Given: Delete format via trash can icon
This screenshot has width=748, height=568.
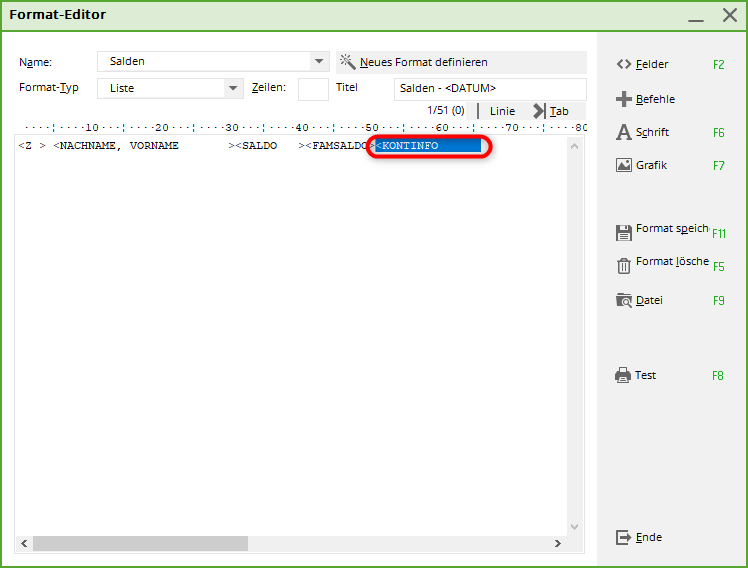Looking at the screenshot, I should (624, 265).
